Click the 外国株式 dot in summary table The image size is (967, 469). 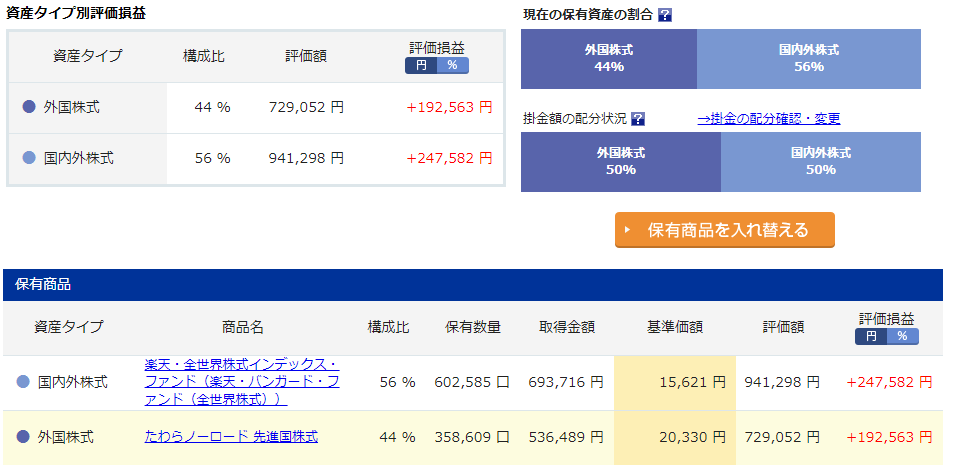coord(28,107)
